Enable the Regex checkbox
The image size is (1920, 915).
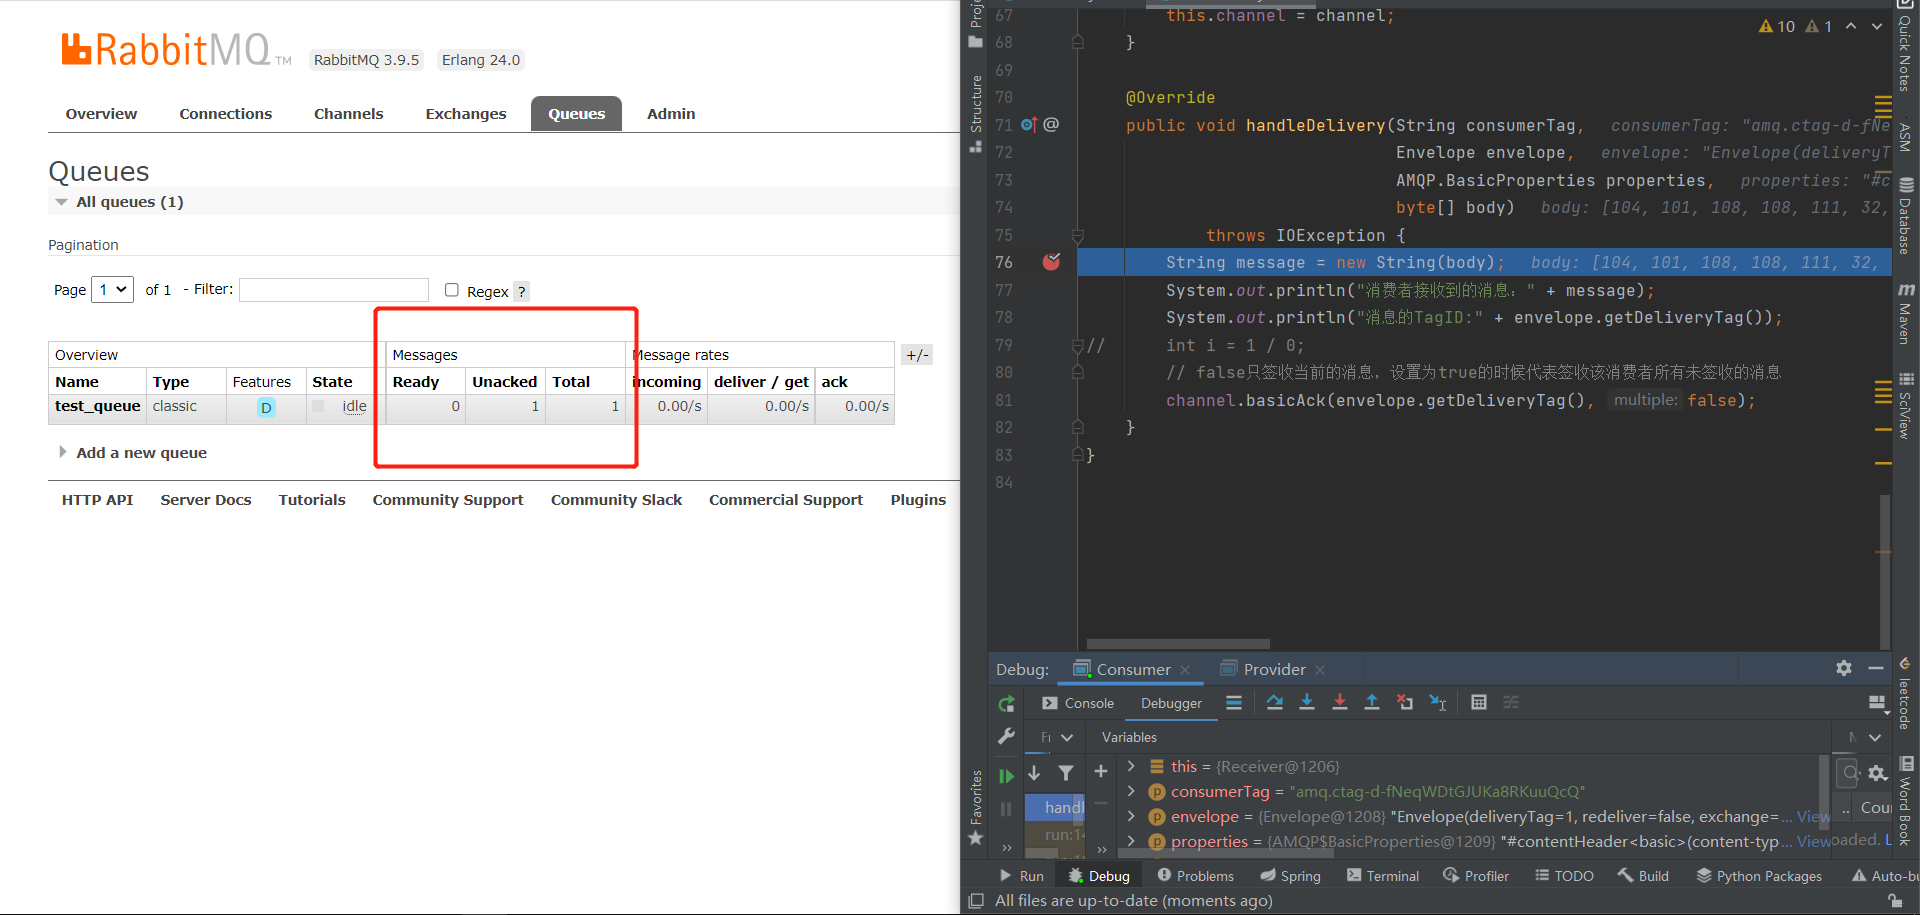click(452, 290)
